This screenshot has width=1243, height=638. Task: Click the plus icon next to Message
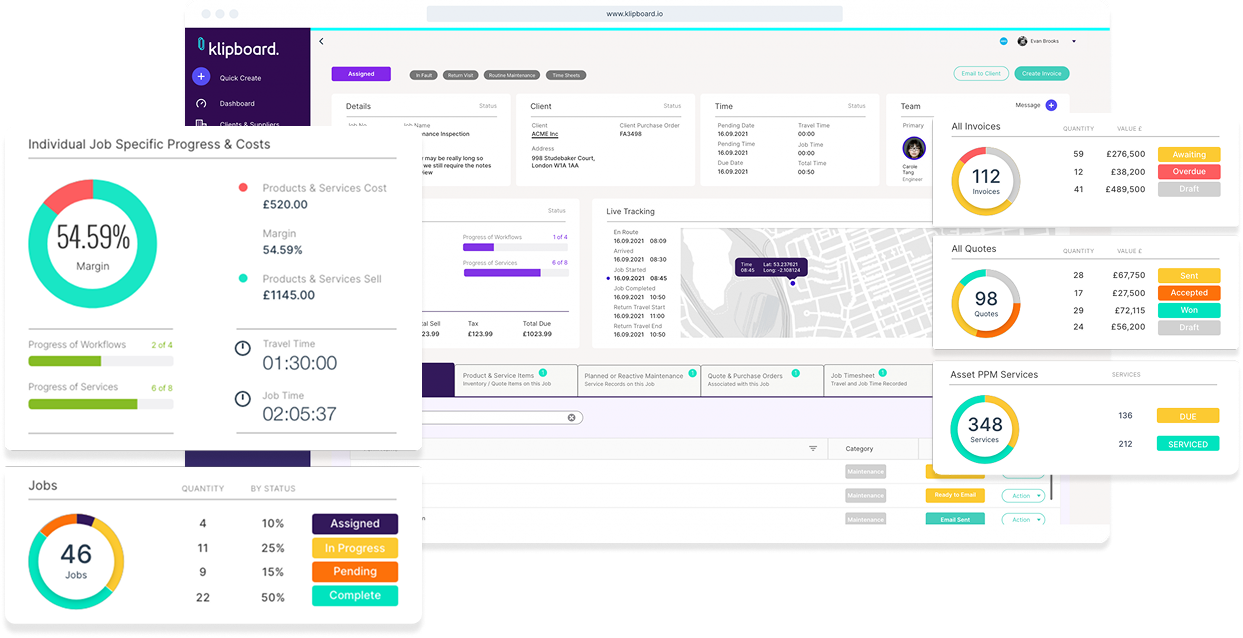pyautogui.click(x=1051, y=105)
